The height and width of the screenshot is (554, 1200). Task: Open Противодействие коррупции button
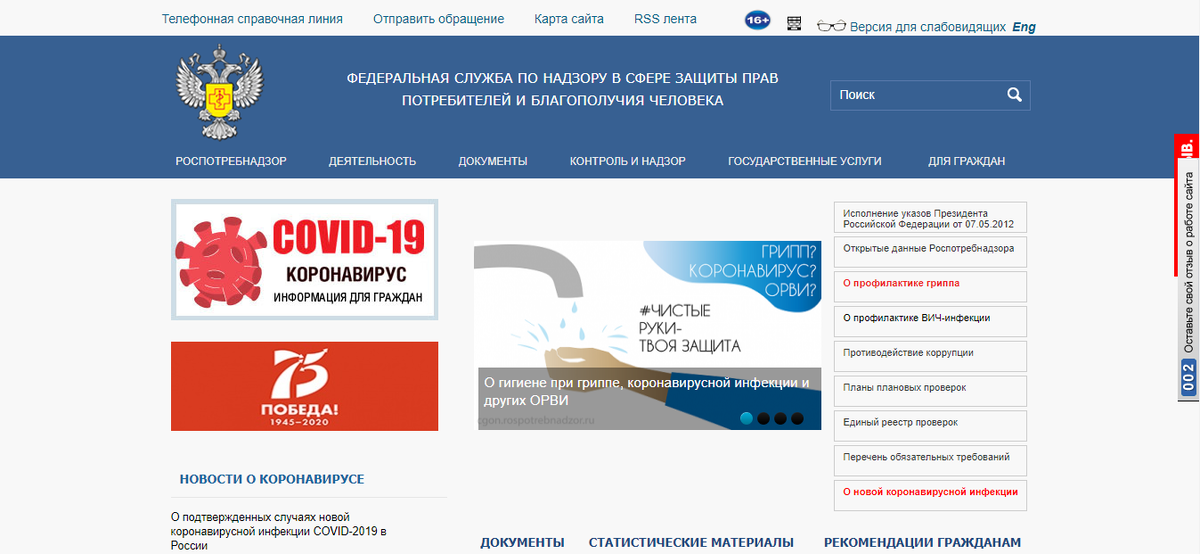pyautogui.click(x=930, y=356)
